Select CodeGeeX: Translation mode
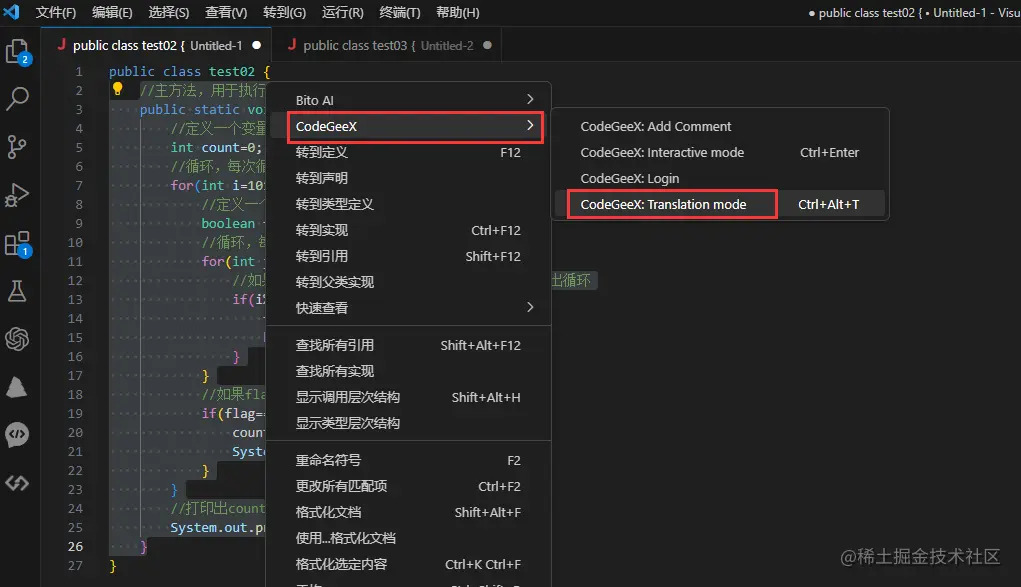The image size is (1021, 587). click(x=670, y=204)
